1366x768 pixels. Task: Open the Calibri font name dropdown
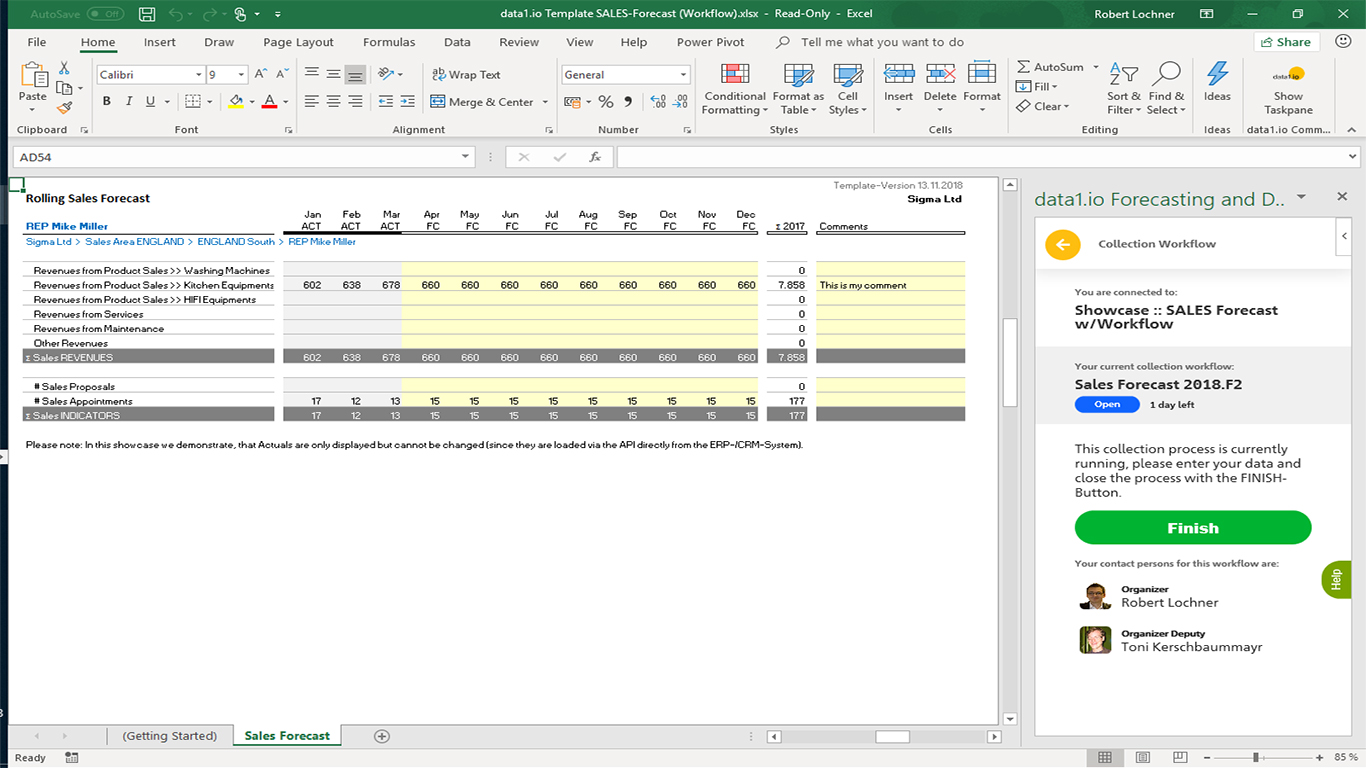198,75
